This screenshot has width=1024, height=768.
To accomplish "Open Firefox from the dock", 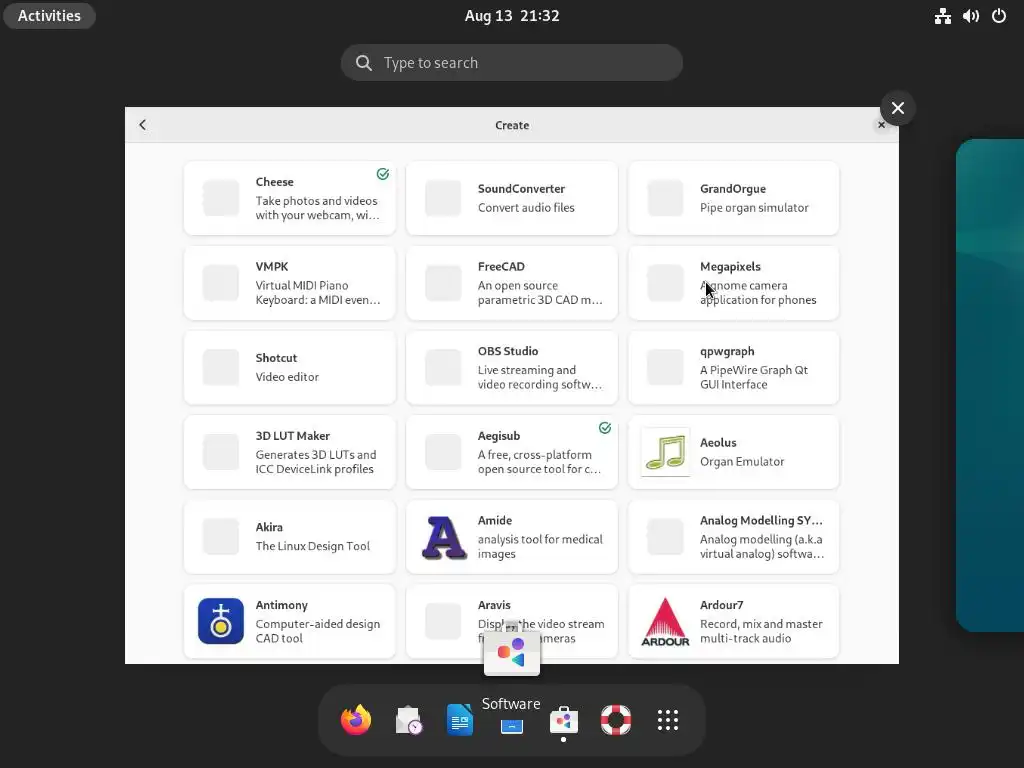I will click(356, 720).
